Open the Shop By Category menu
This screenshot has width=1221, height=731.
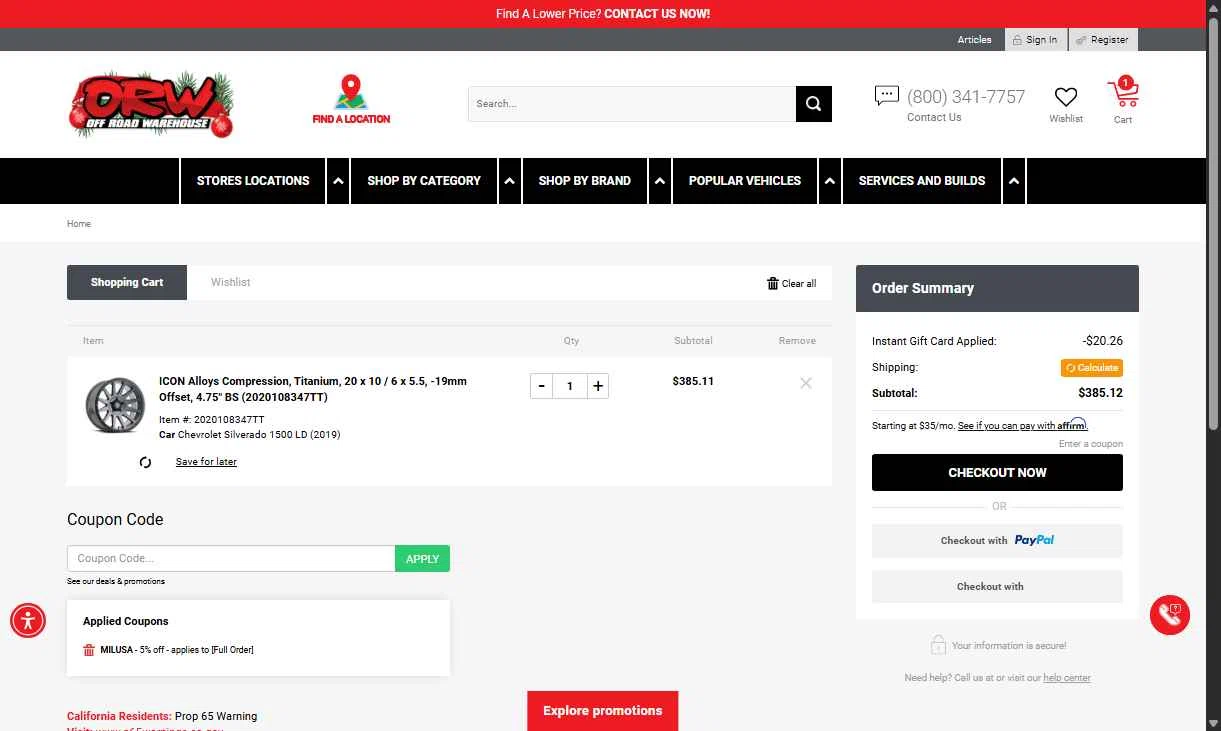coord(424,181)
